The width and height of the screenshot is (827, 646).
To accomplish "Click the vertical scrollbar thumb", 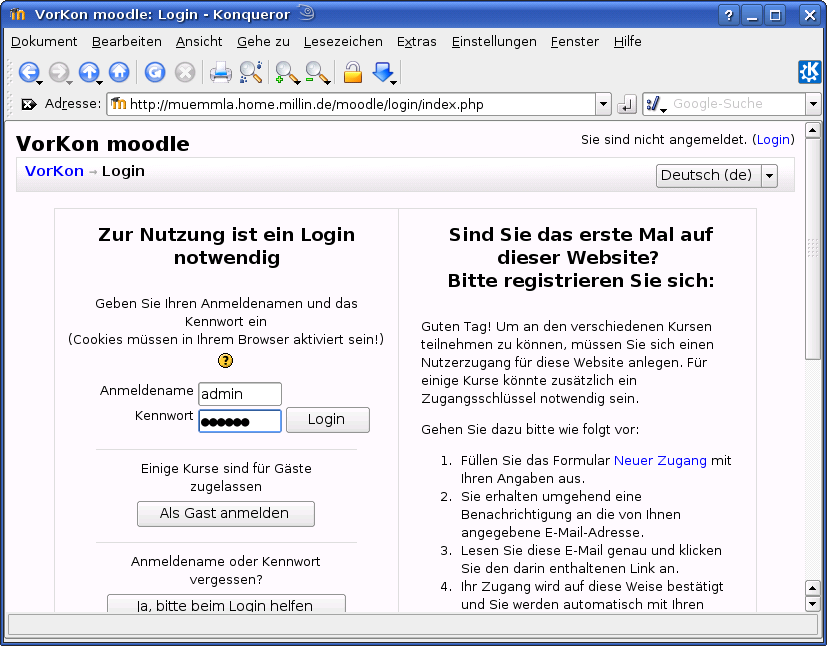I will coord(812,249).
